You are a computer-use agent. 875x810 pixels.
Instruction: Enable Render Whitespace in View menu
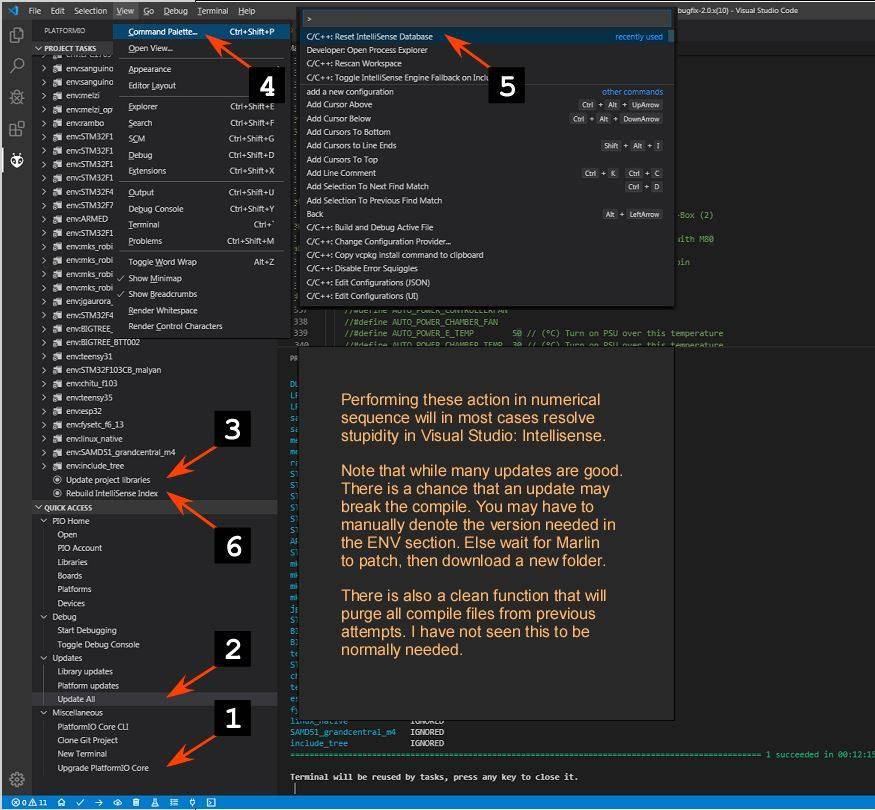pyautogui.click(x=162, y=310)
